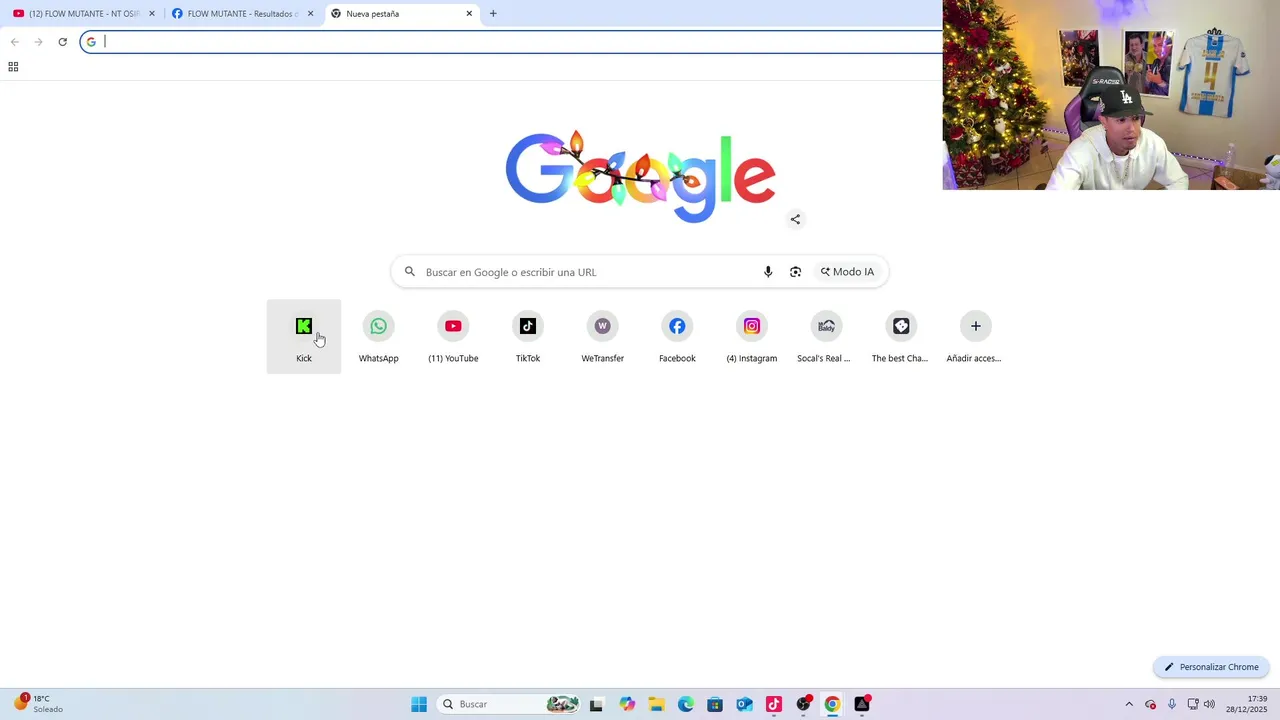Open the (11) YouTube shortcut
Screen dimensions: 1280x720
click(x=453, y=337)
